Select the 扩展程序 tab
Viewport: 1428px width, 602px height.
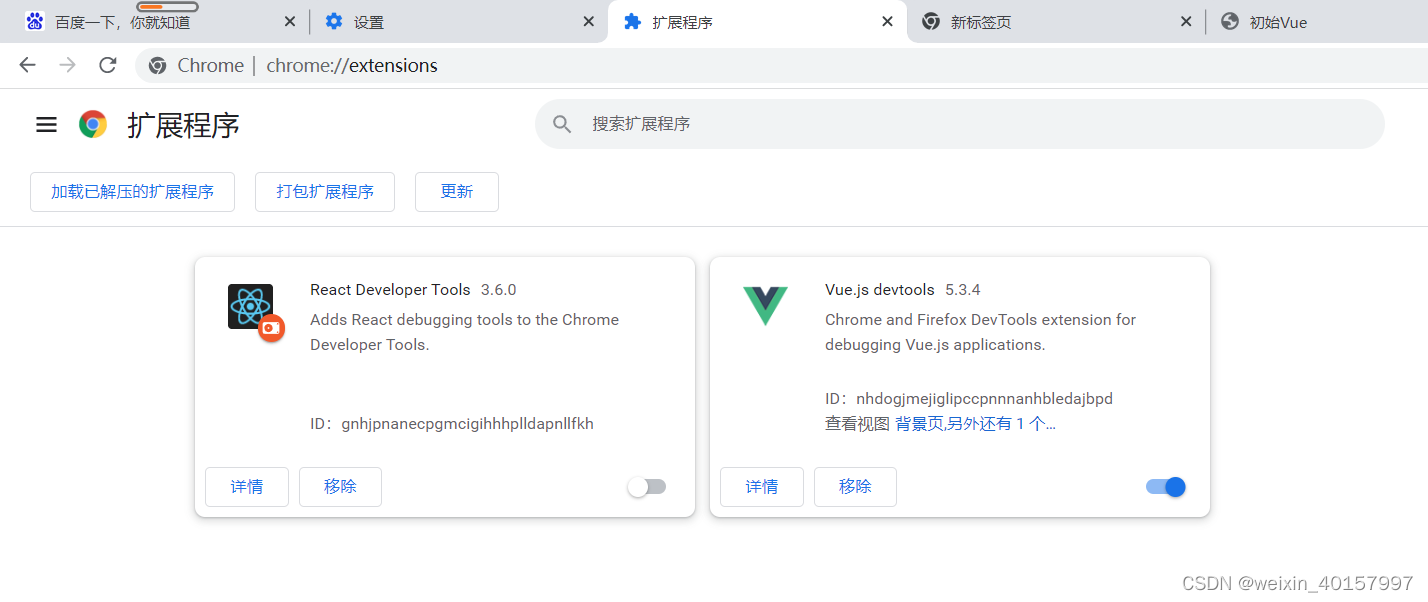[x=757, y=21]
